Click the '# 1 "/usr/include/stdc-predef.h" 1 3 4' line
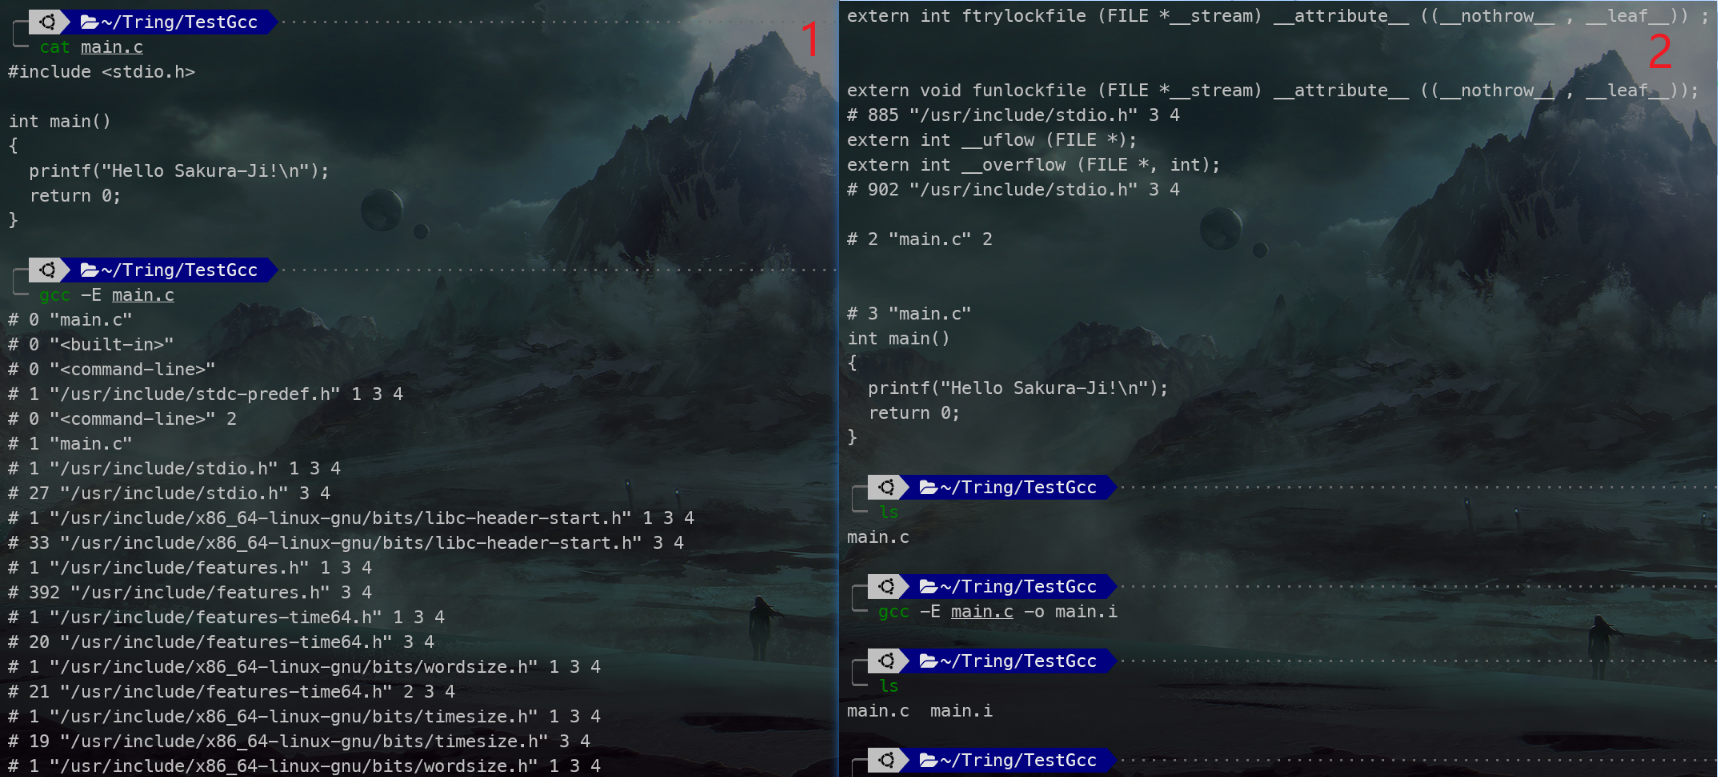This screenshot has height=777, width=1718. [206, 394]
